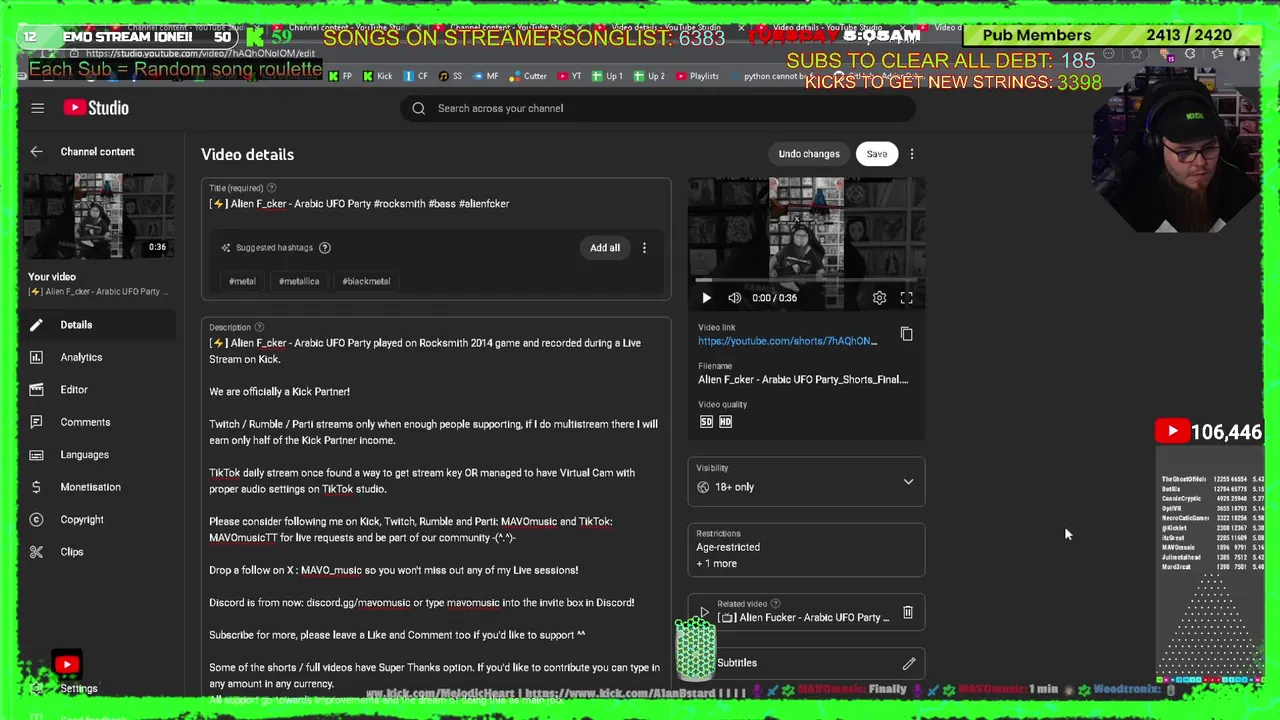1280x720 pixels.
Task: Open the Up 1 bookmark
Action: [x=607, y=76]
